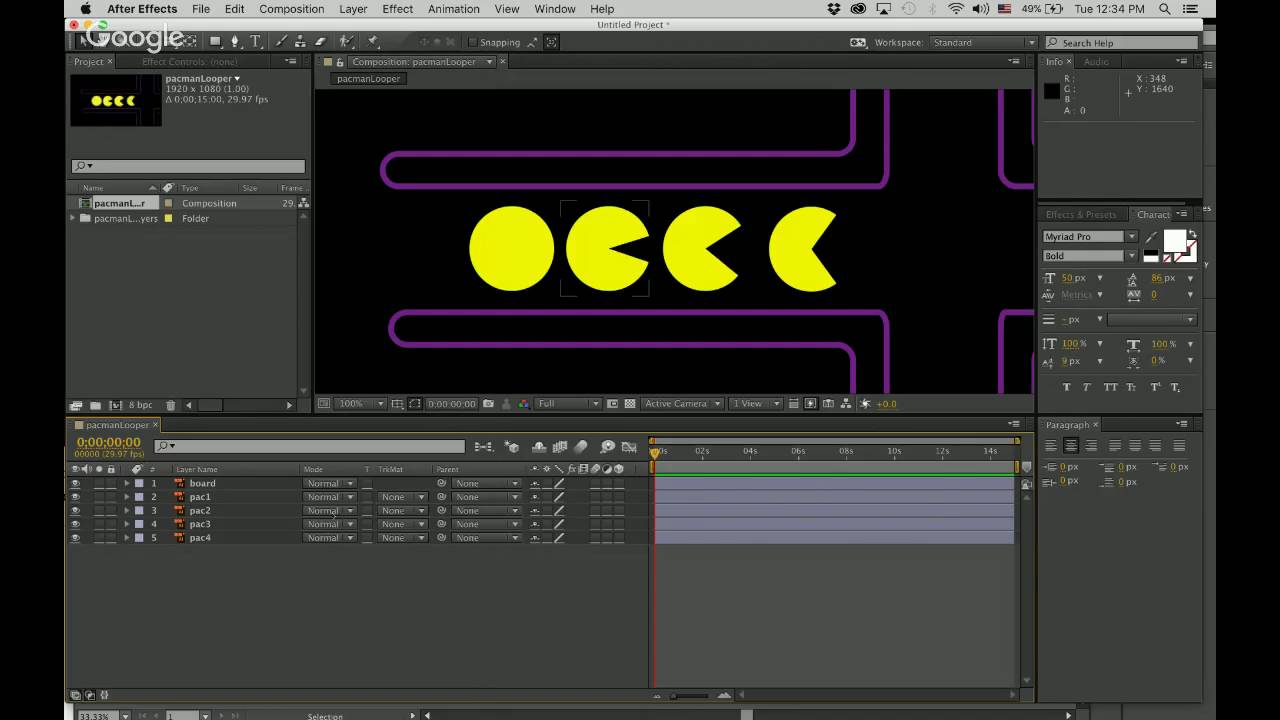The image size is (1280, 720).
Task: Hide the board layer eye icon
Action: coord(75,483)
